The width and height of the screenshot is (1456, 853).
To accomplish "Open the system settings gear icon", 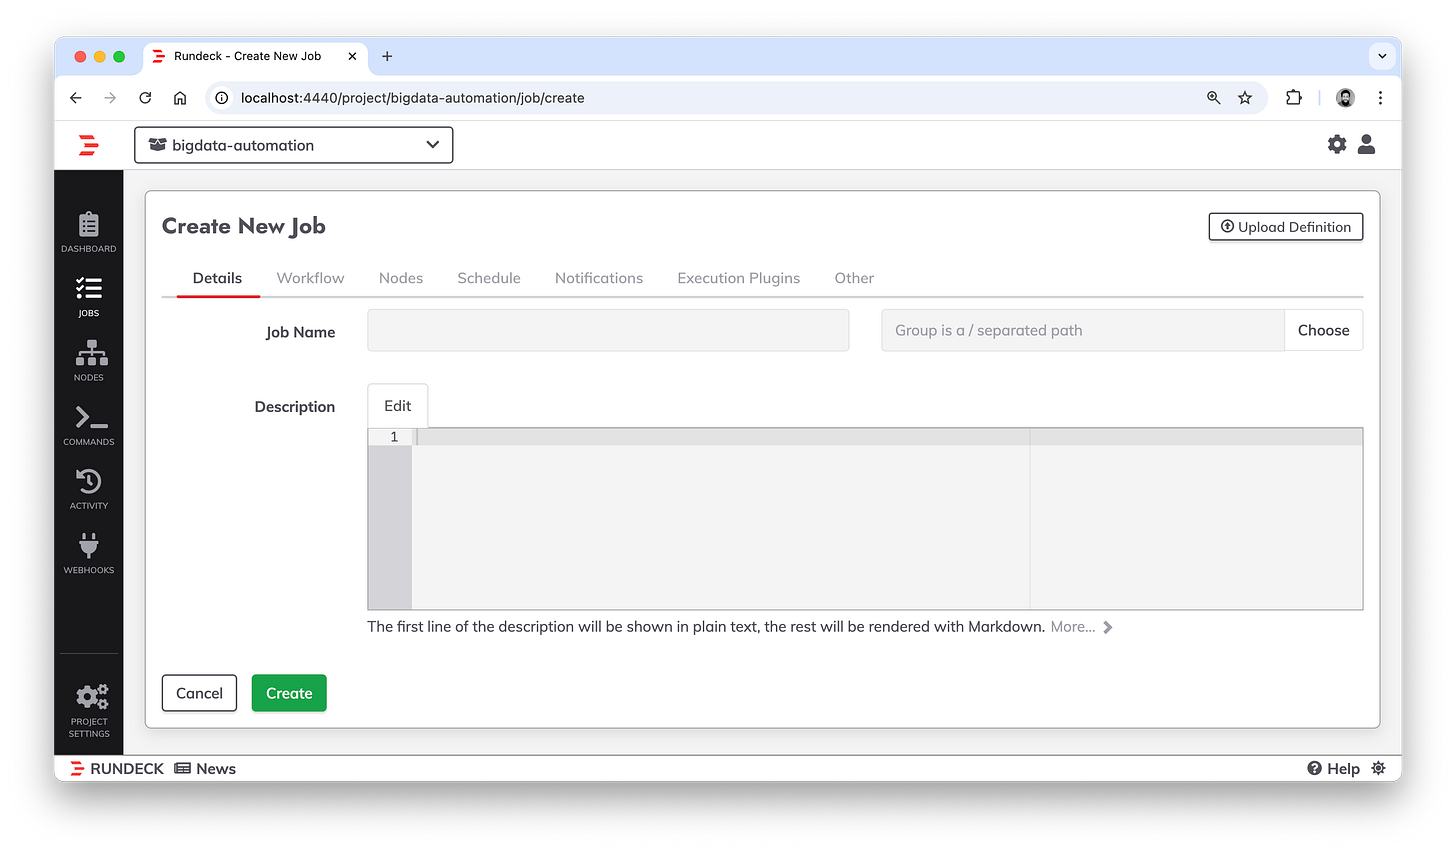I will pyautogui.click(x=1337, y=145).
